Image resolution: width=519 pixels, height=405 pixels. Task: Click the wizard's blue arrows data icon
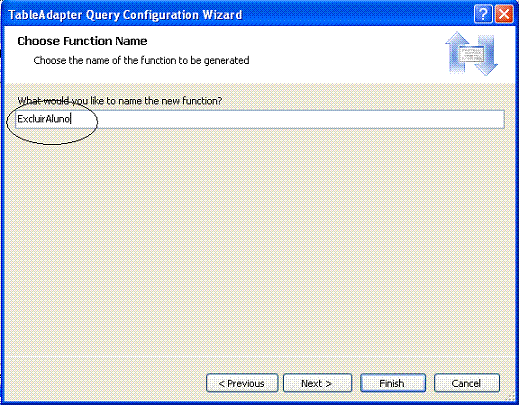471,53
